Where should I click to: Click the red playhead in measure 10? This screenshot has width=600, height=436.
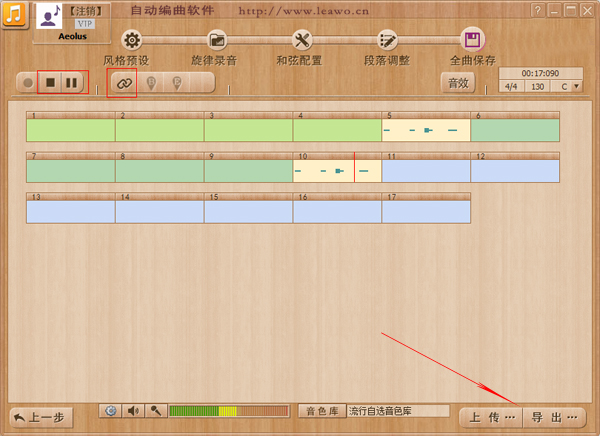click(x=354, y=167)
